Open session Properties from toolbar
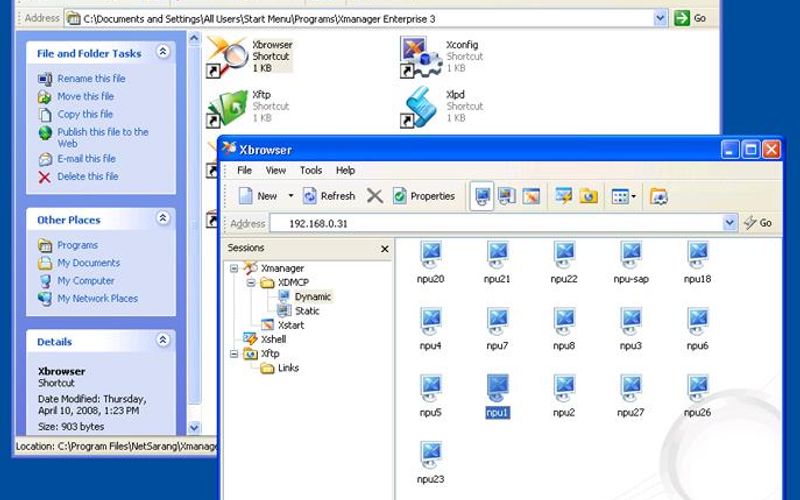Viewport: 800px width, 500px height. pyautogui.click(x=423, y=196)
